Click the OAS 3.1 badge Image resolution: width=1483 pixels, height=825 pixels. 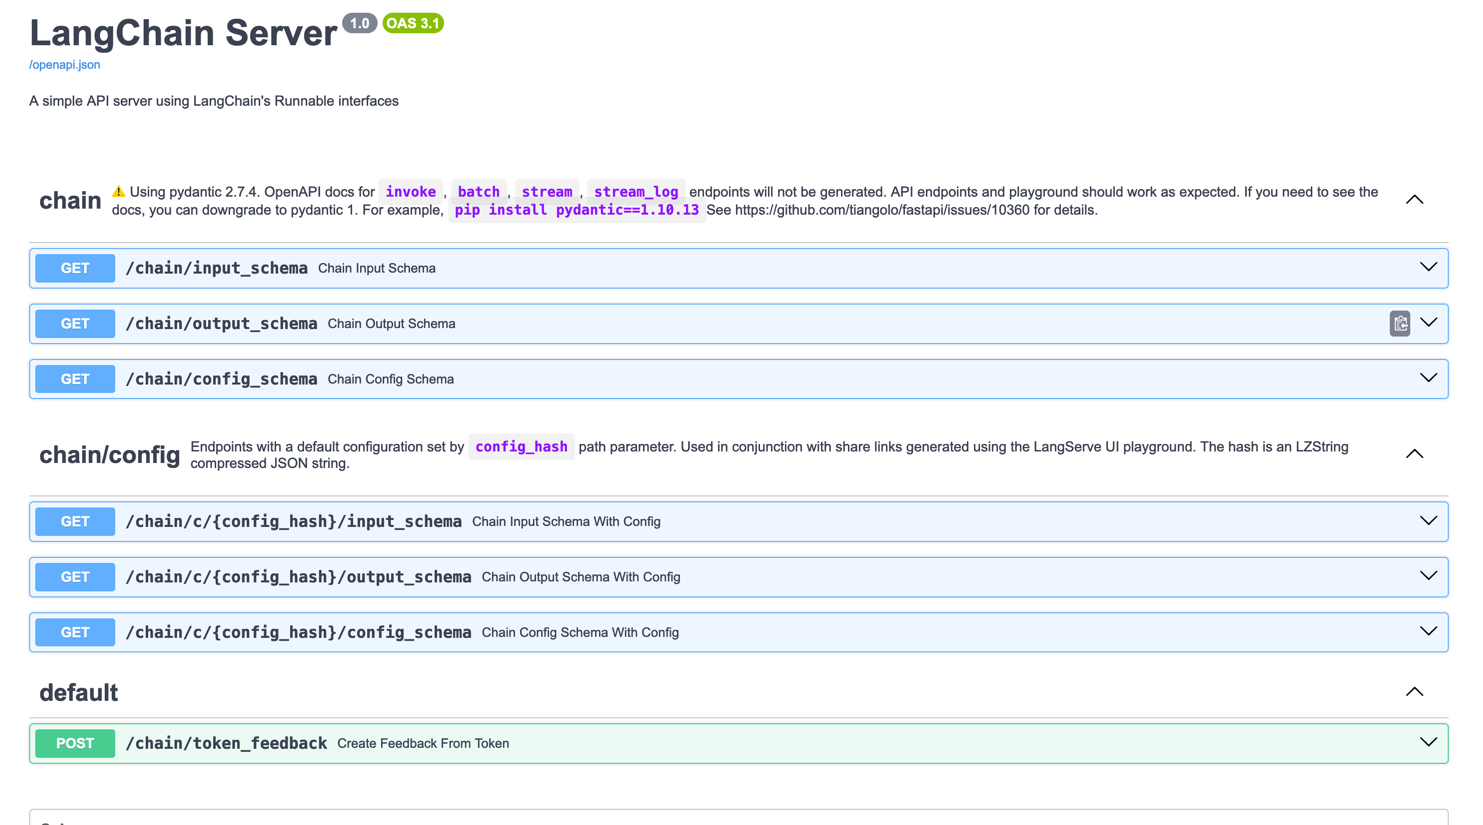click(x=413, y=23)
